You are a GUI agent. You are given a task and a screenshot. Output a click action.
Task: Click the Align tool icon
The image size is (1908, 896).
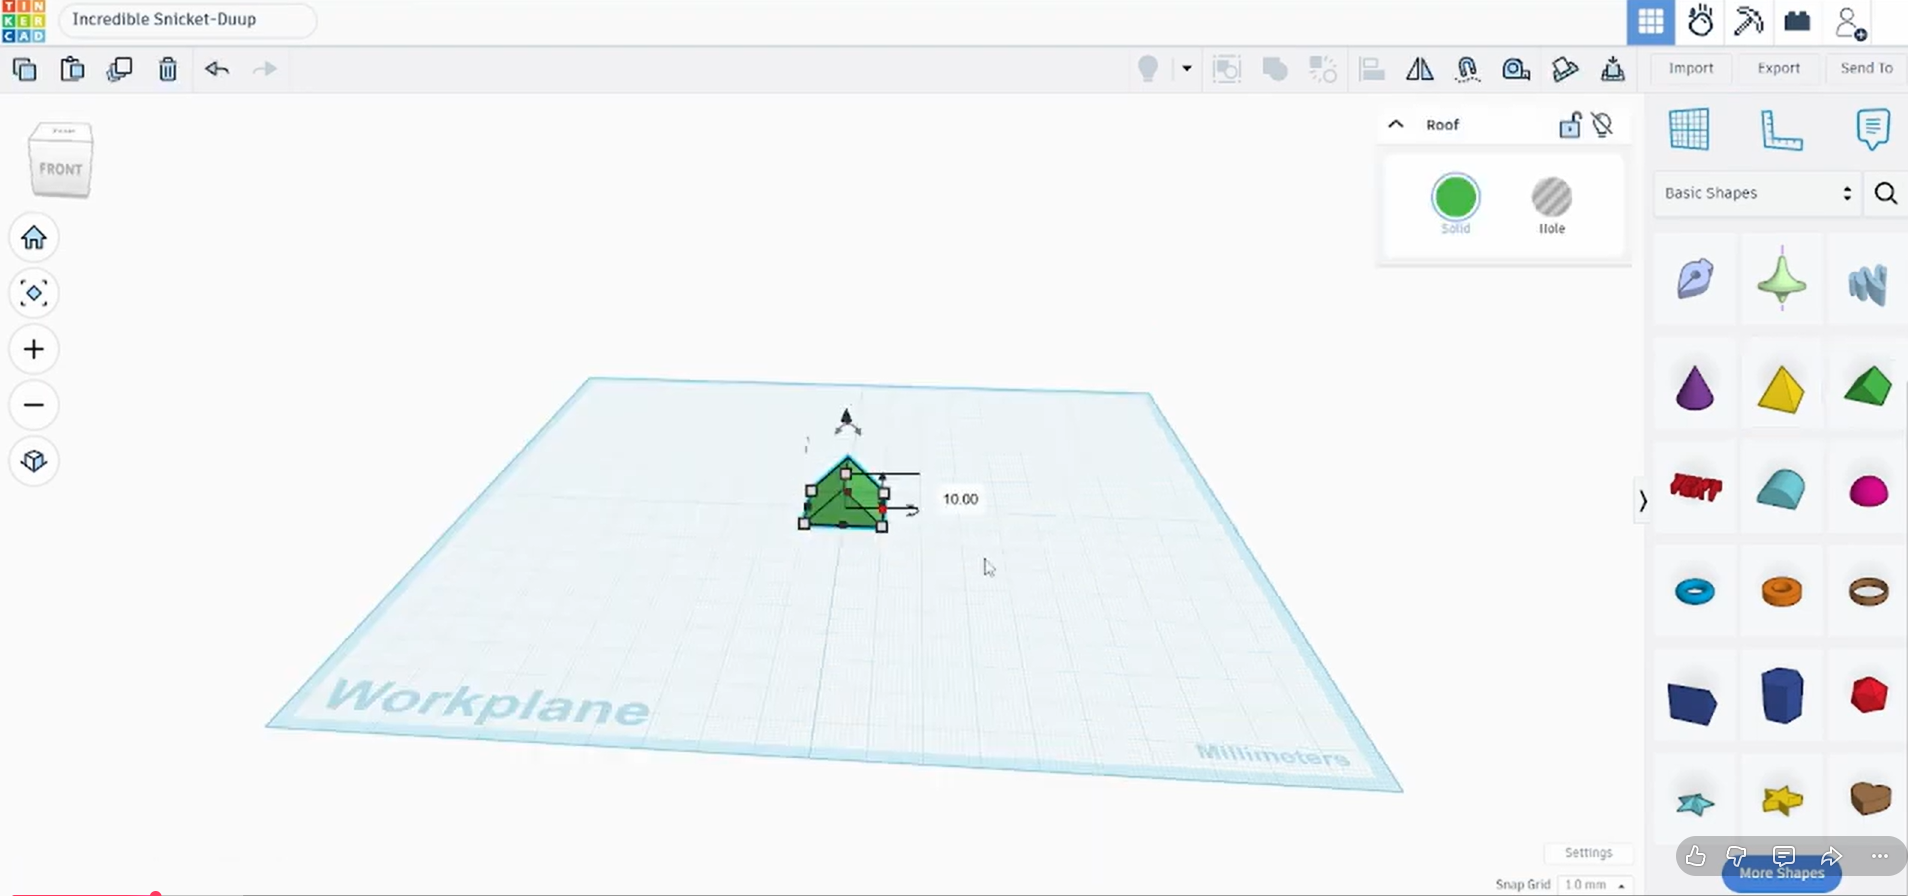coord(1371,69)
